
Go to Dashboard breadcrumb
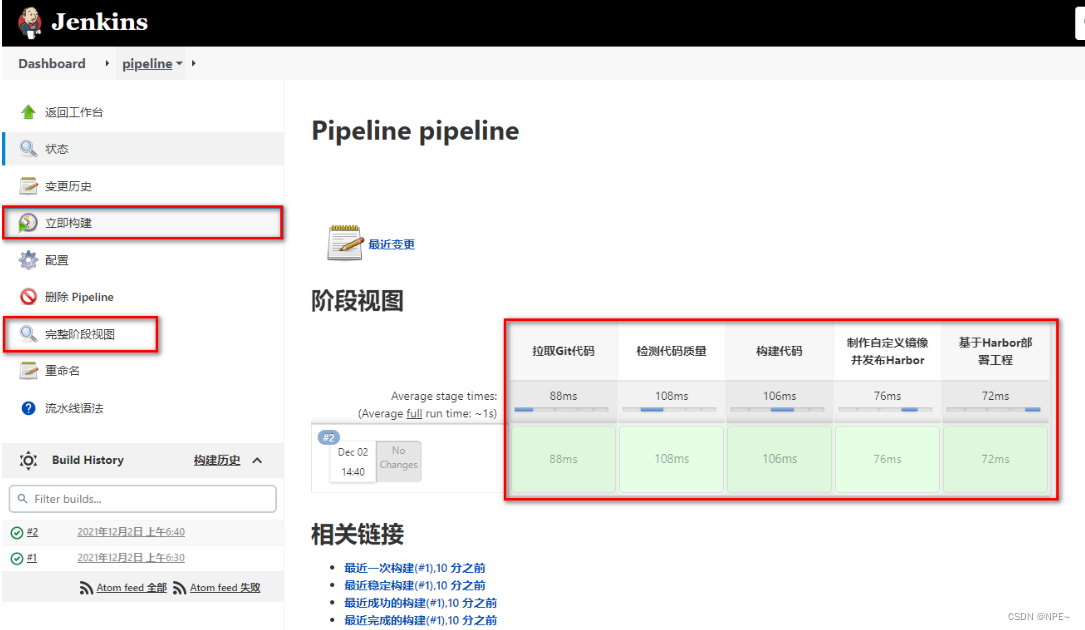click(x=52, y=64)
